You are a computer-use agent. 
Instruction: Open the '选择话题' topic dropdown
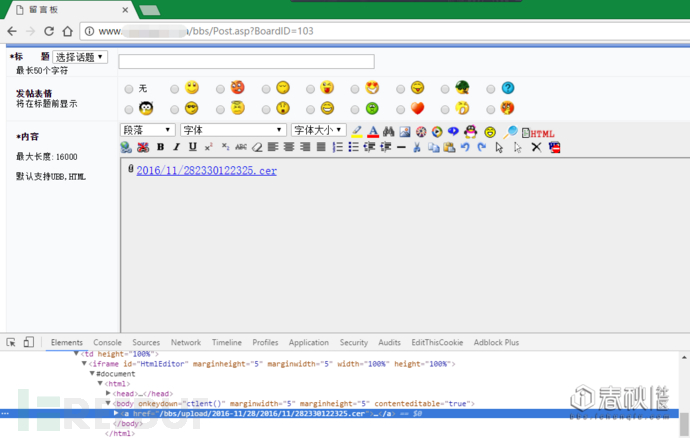[80, 57]
